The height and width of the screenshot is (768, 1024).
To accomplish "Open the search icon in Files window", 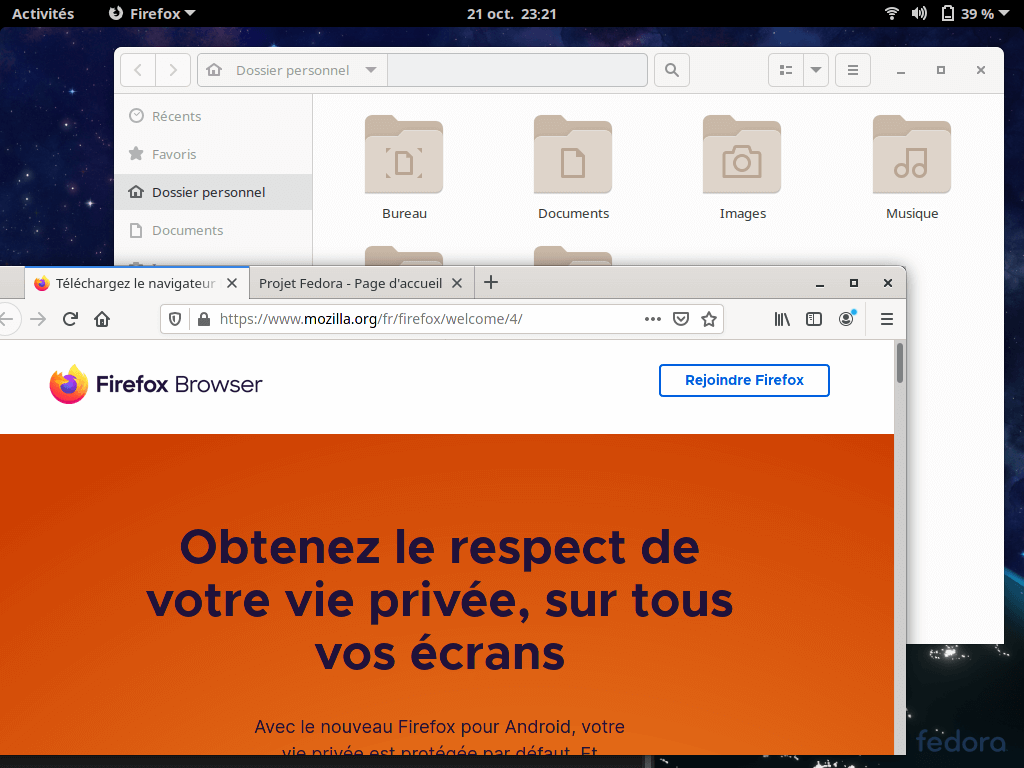I will click(x=671, y=70).
